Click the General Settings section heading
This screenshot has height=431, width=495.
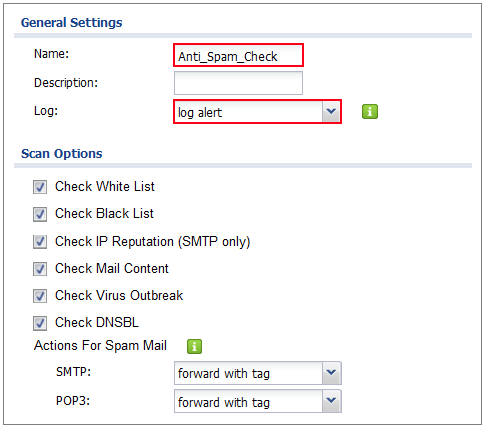point(71,22)
